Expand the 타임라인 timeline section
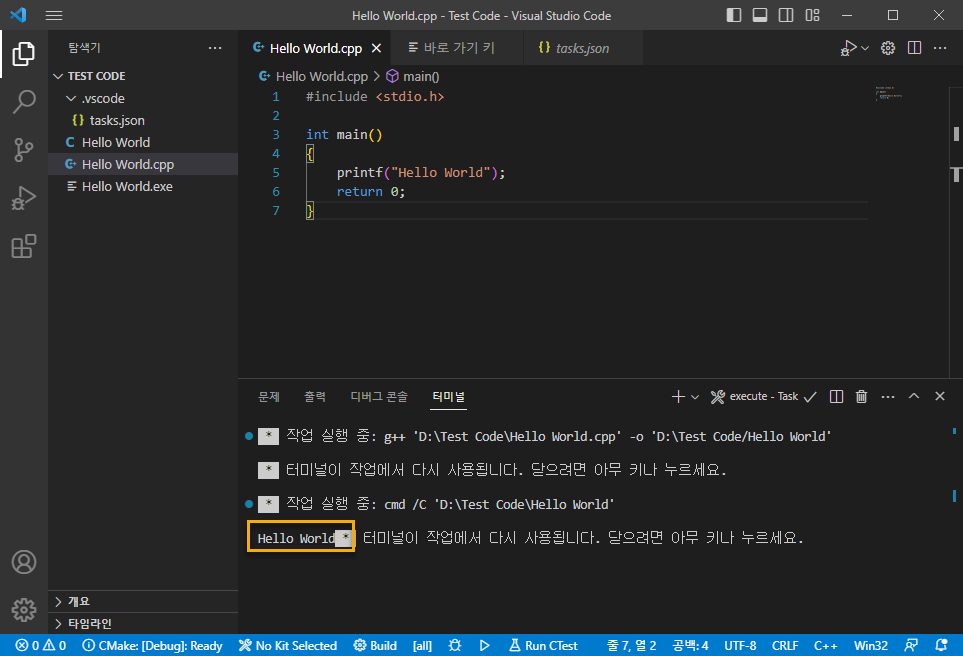963x656 pixels. (142, 623)
